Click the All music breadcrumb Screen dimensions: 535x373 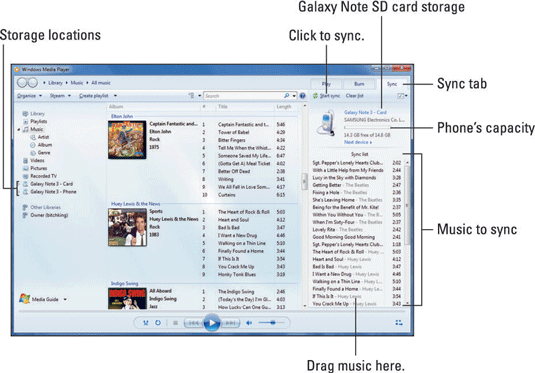coord(101,83)
